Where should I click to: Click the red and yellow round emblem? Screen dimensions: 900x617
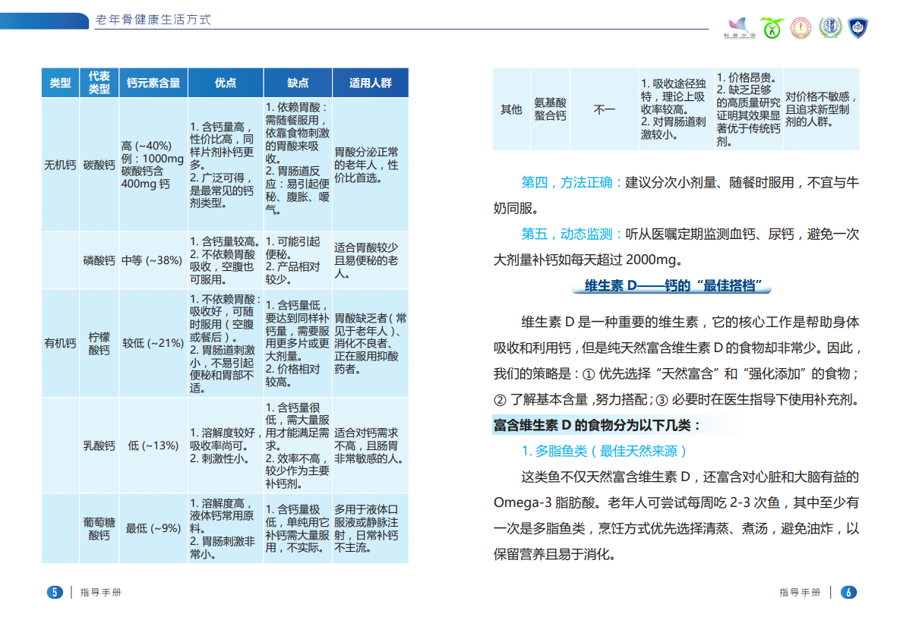tap(801, 28)
